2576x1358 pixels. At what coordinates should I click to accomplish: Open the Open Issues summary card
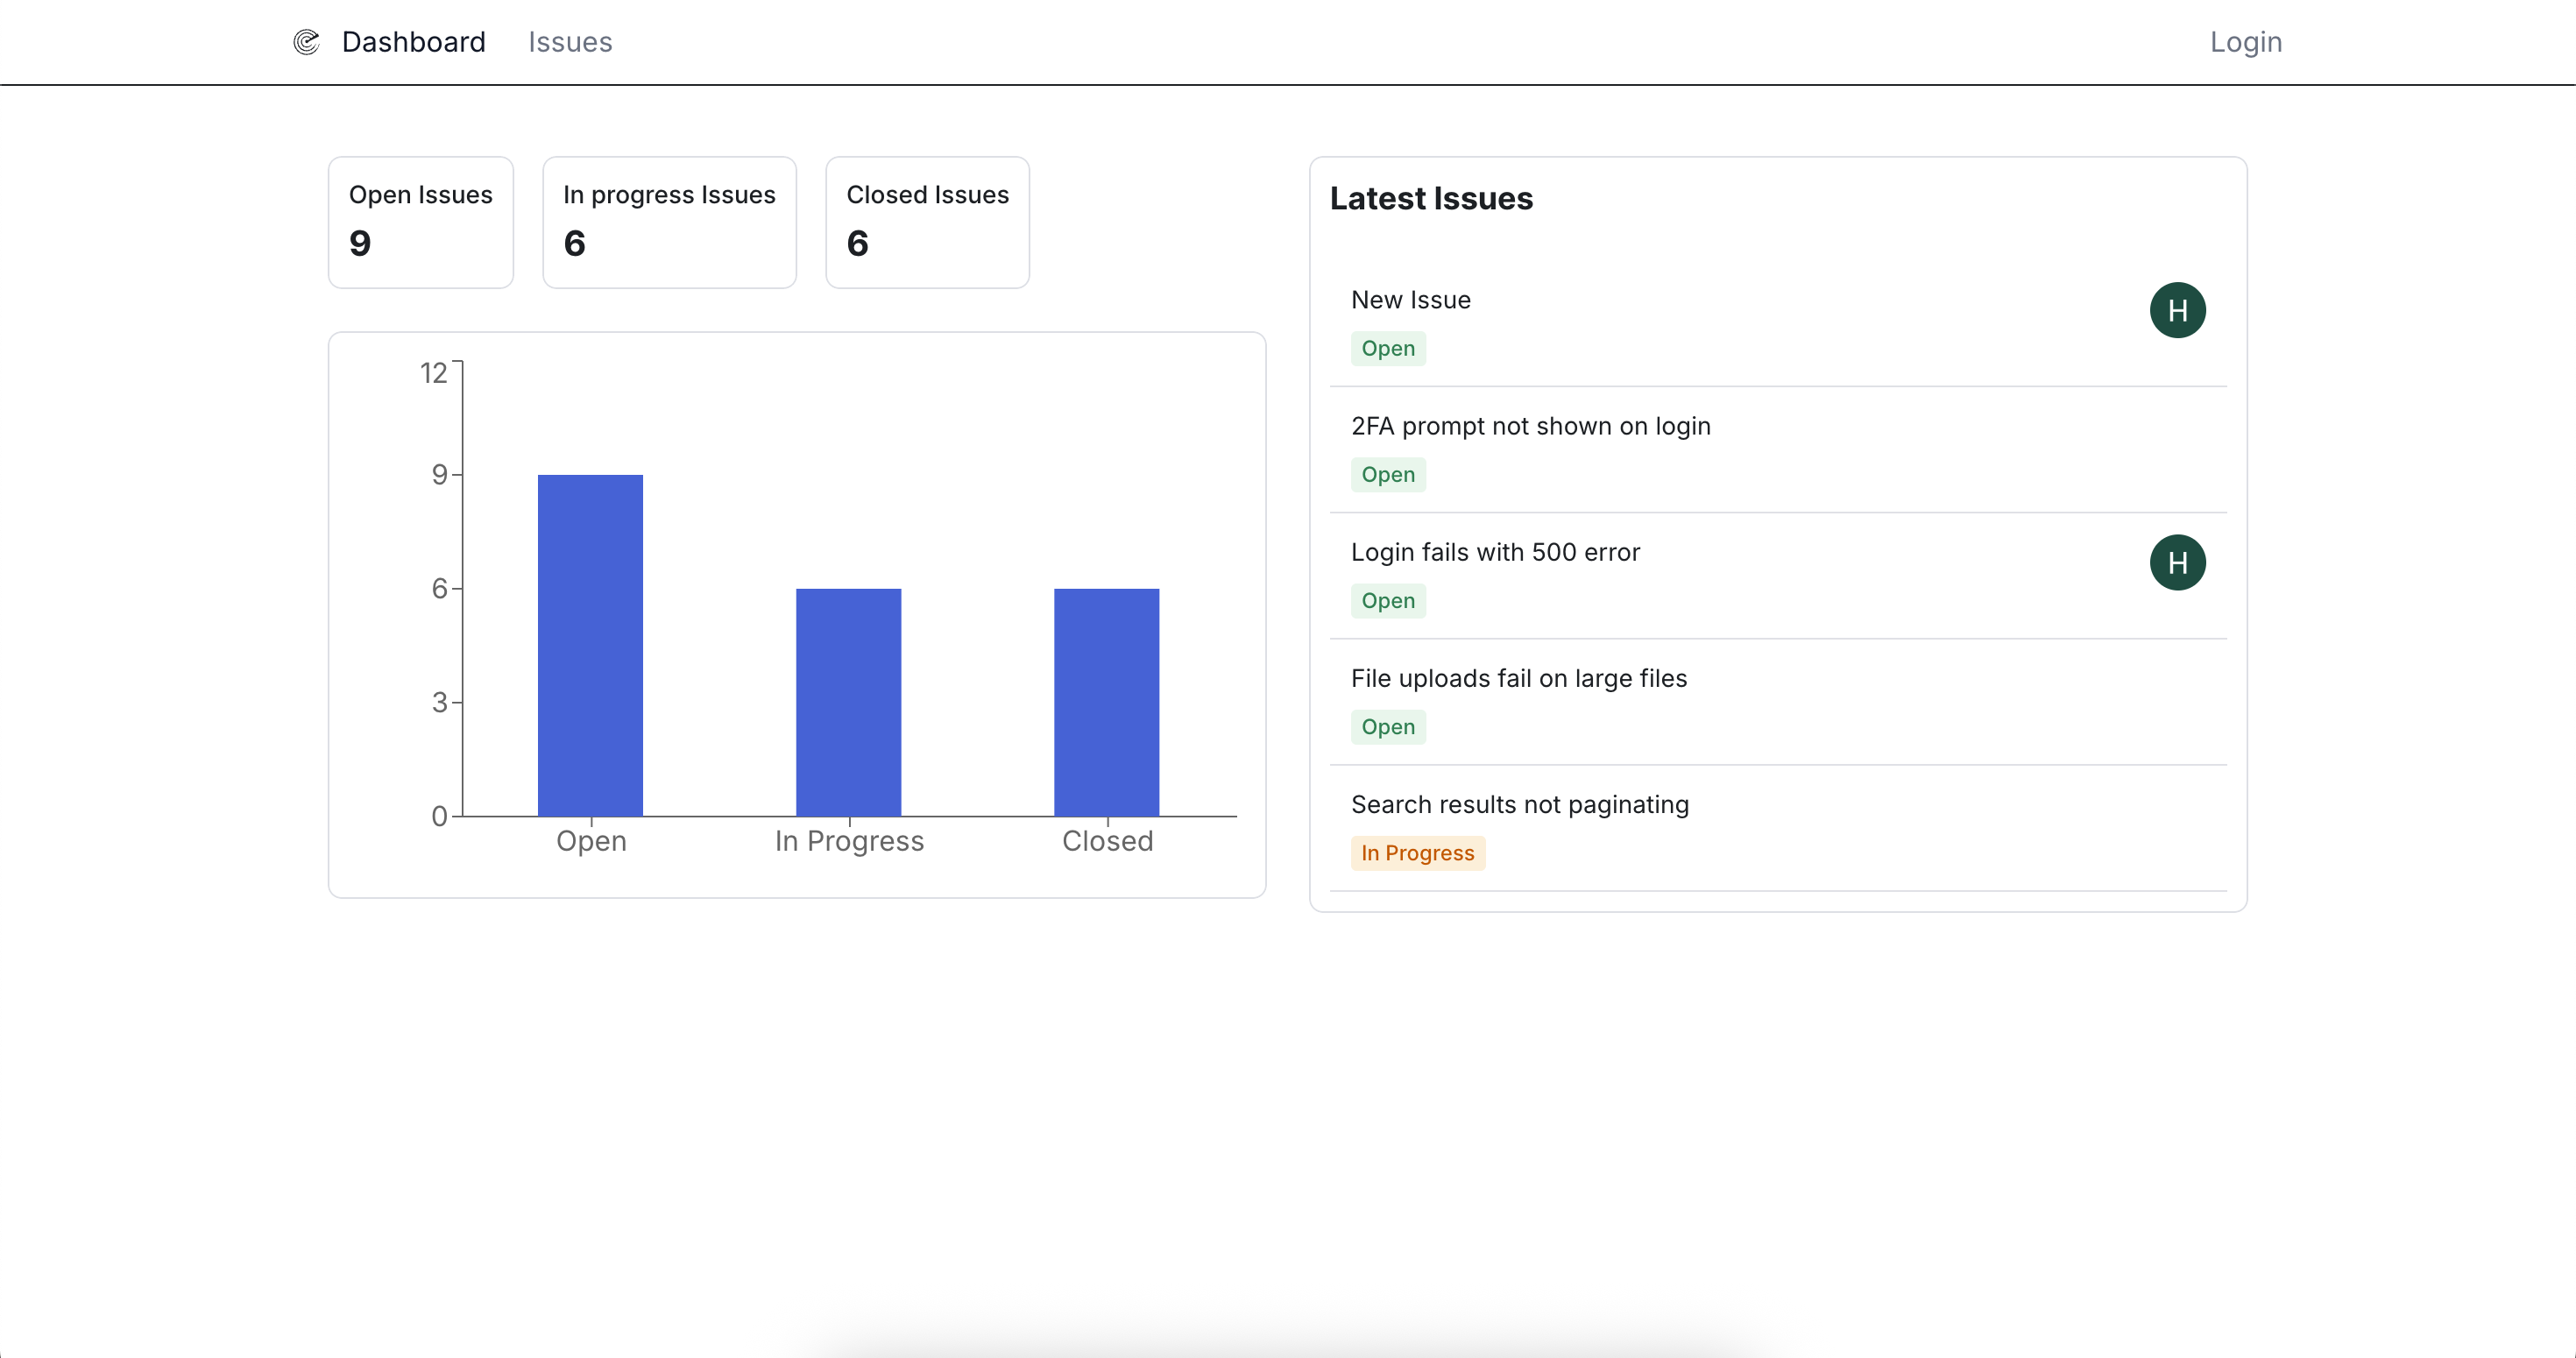click(x=420, y=222)
